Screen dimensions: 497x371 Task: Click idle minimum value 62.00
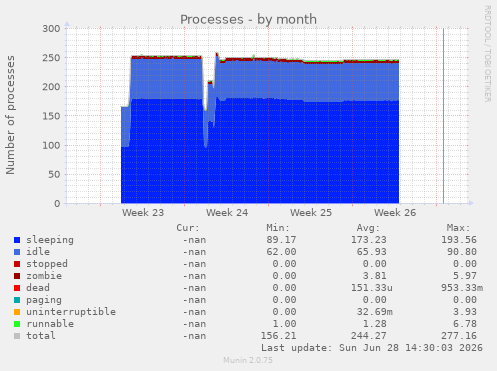(281, 252)
